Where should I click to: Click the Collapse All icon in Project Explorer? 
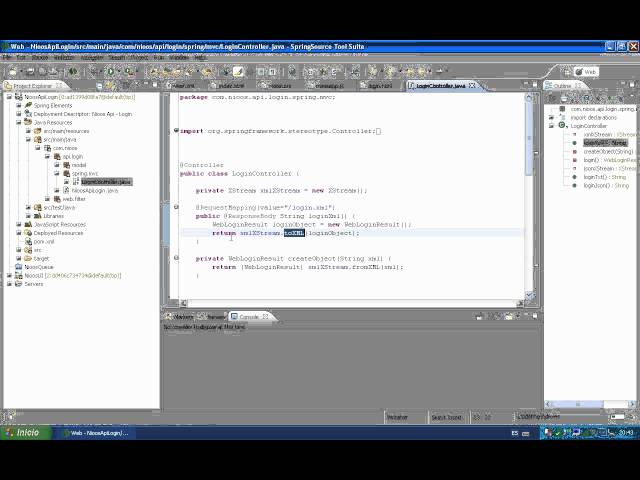[x=99, y=86]
